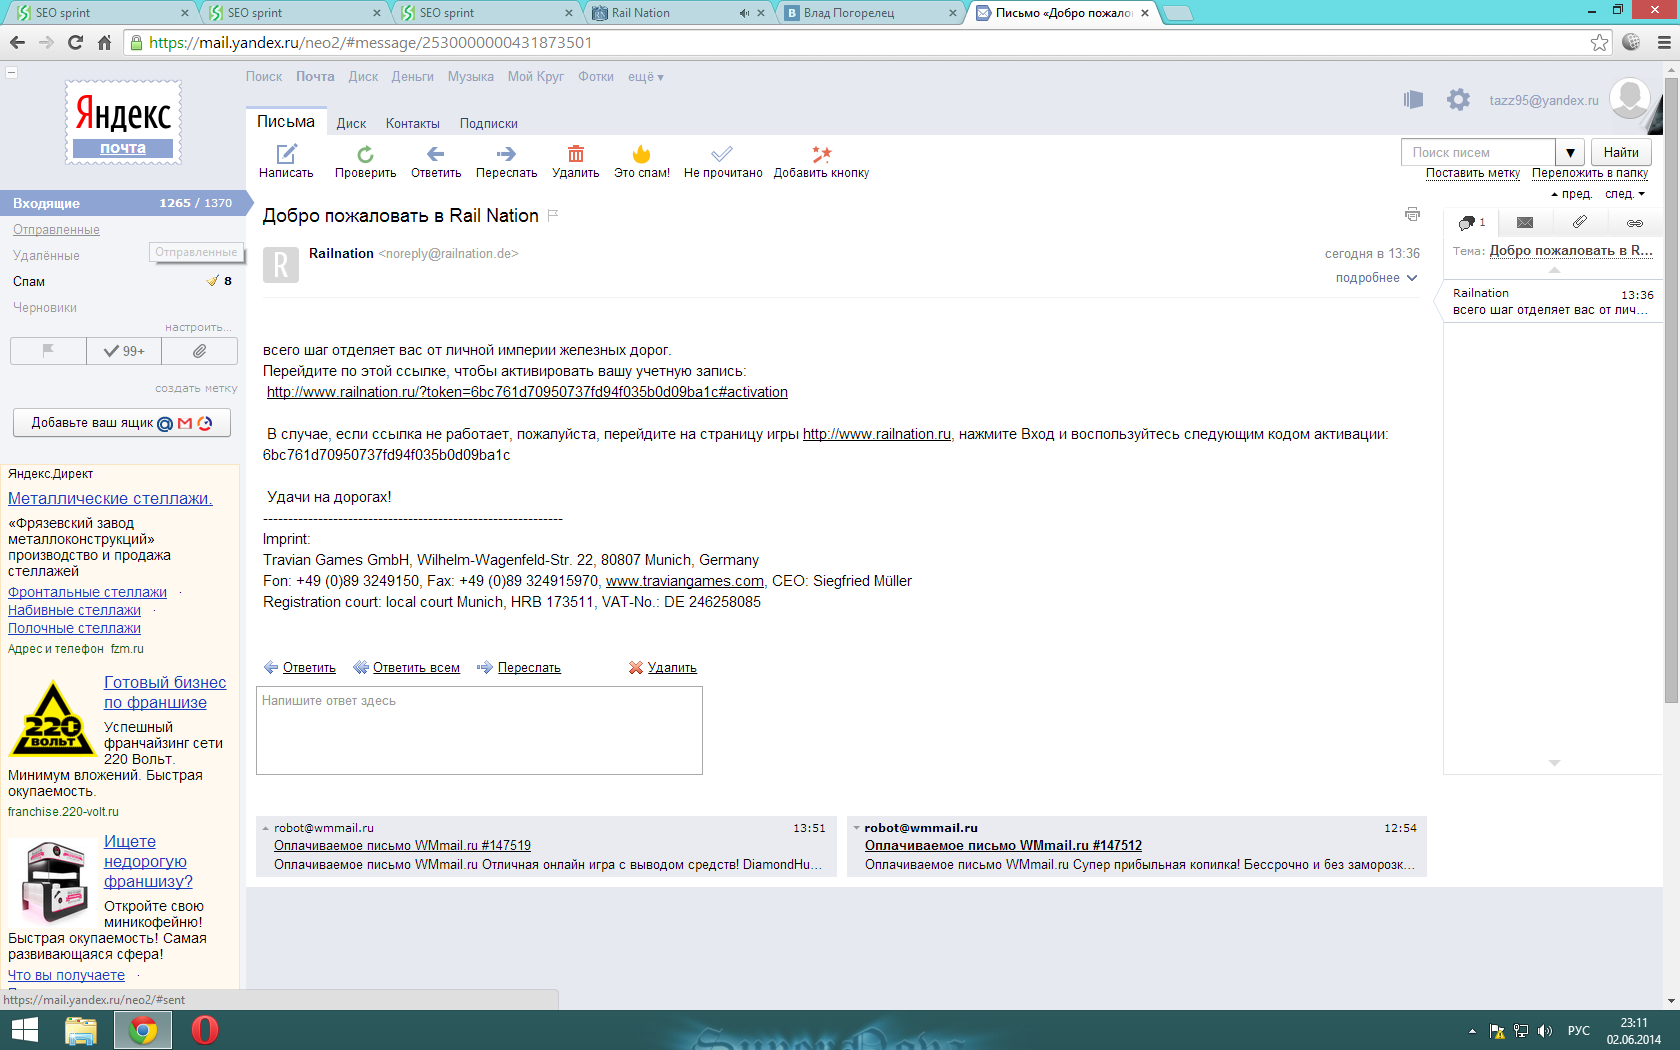
Task: Click Добавьте ваш ящик button
Action: [x=122, y=423]
